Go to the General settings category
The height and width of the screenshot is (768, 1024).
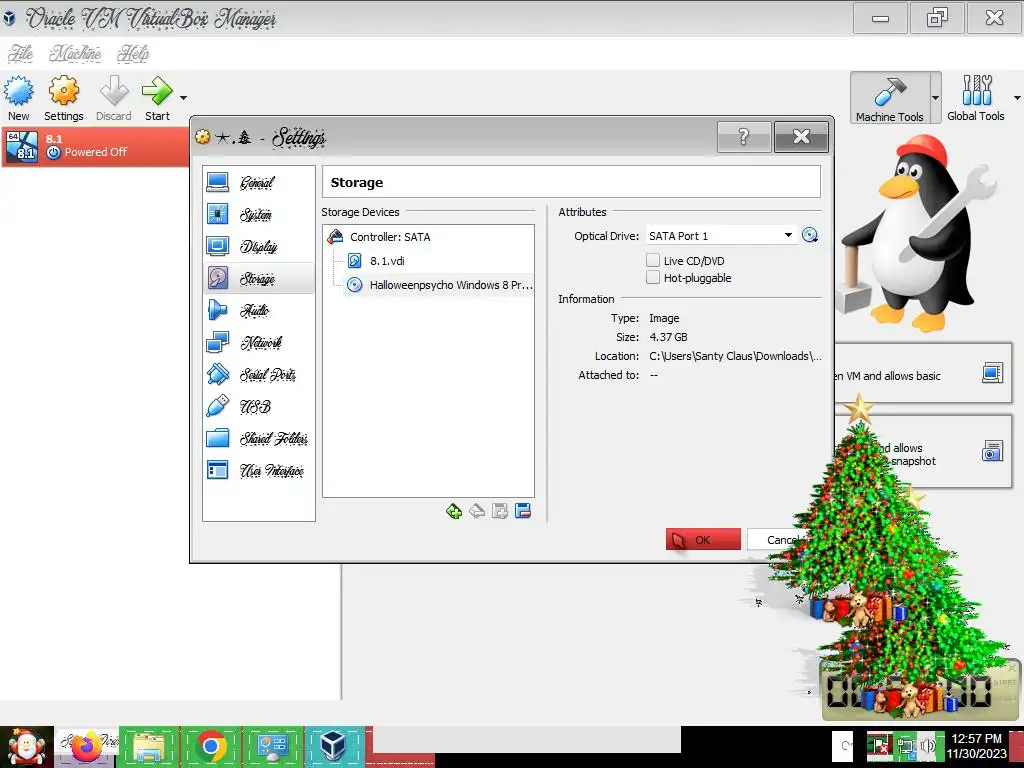[258, 182]
